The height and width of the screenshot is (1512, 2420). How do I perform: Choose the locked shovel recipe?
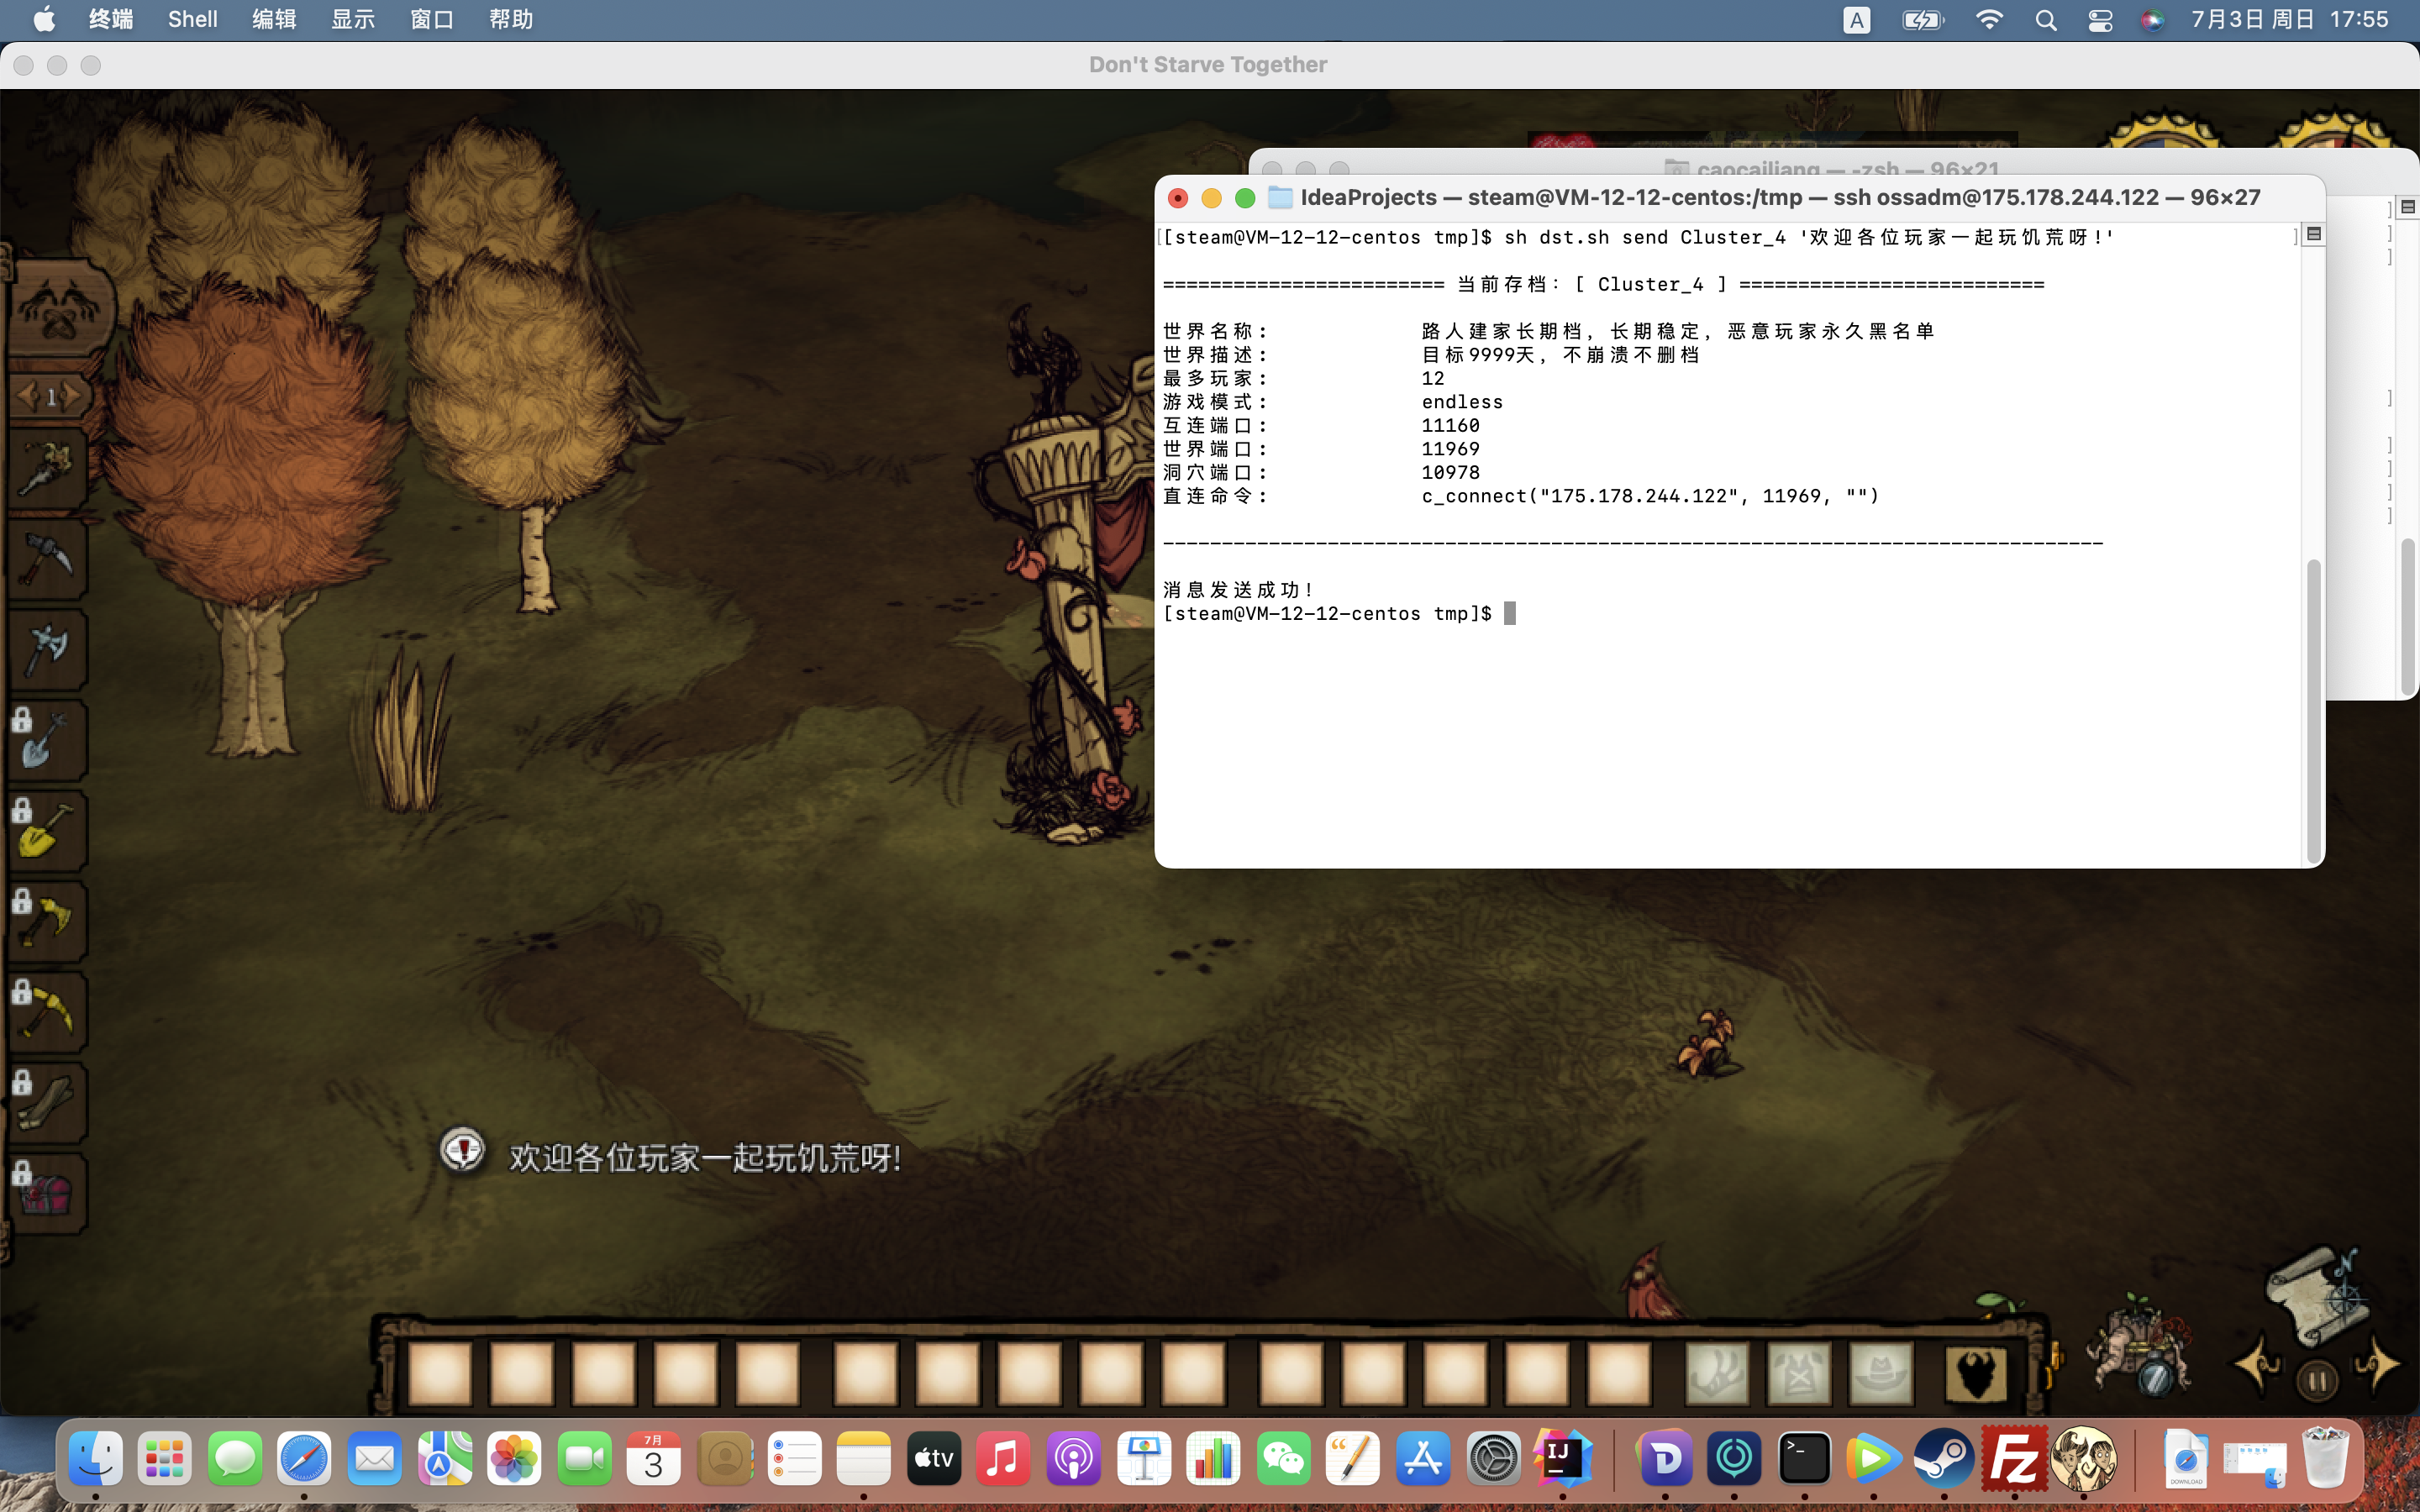pyautogui.click(x=46, y=741)
